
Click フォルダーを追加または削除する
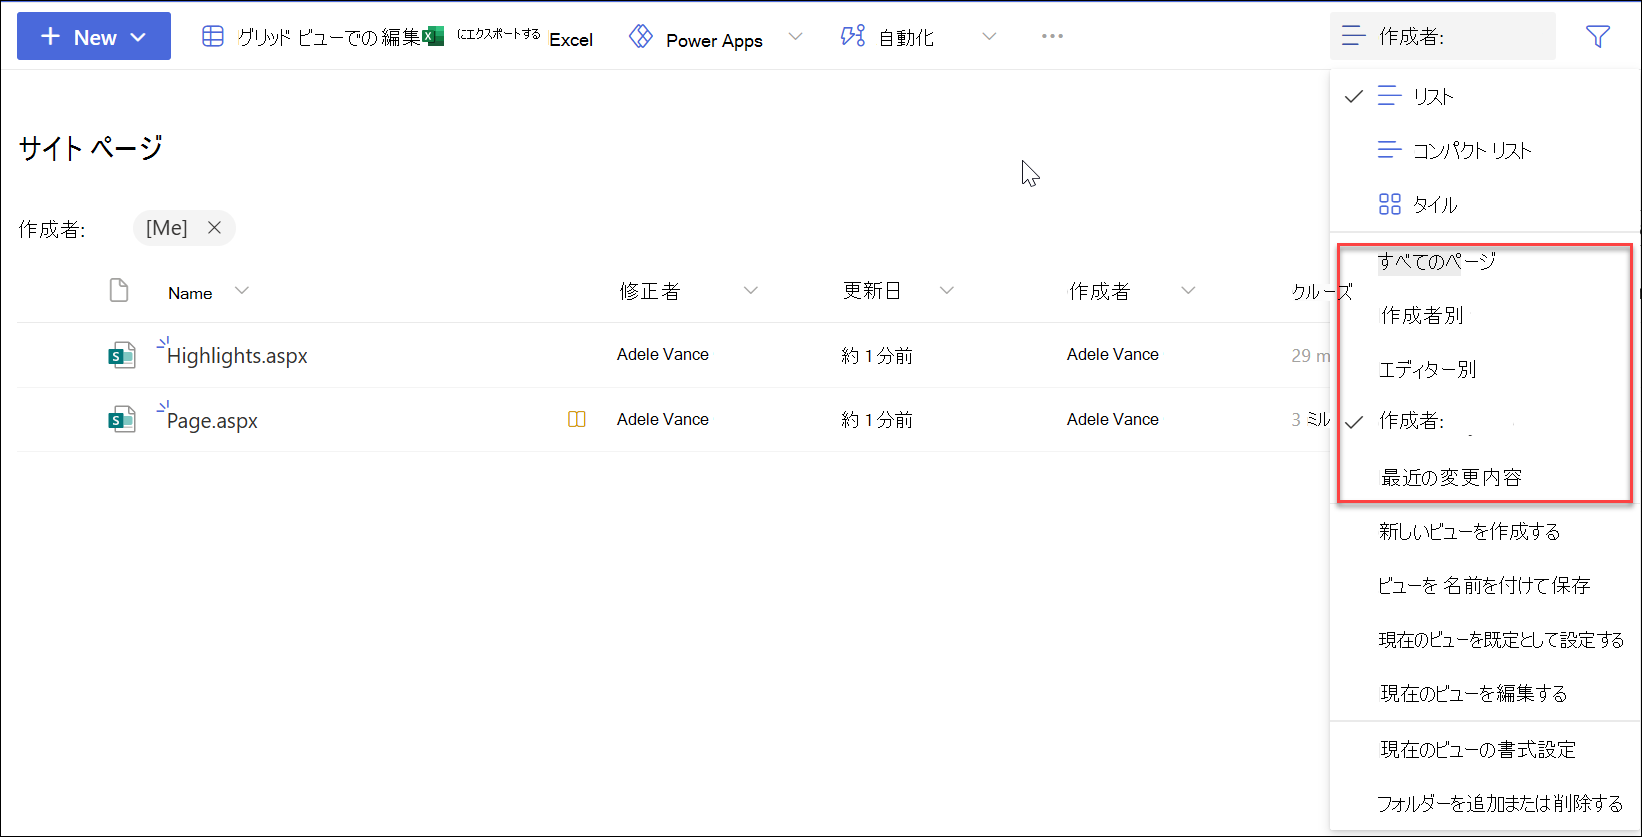pos(1500,803)
